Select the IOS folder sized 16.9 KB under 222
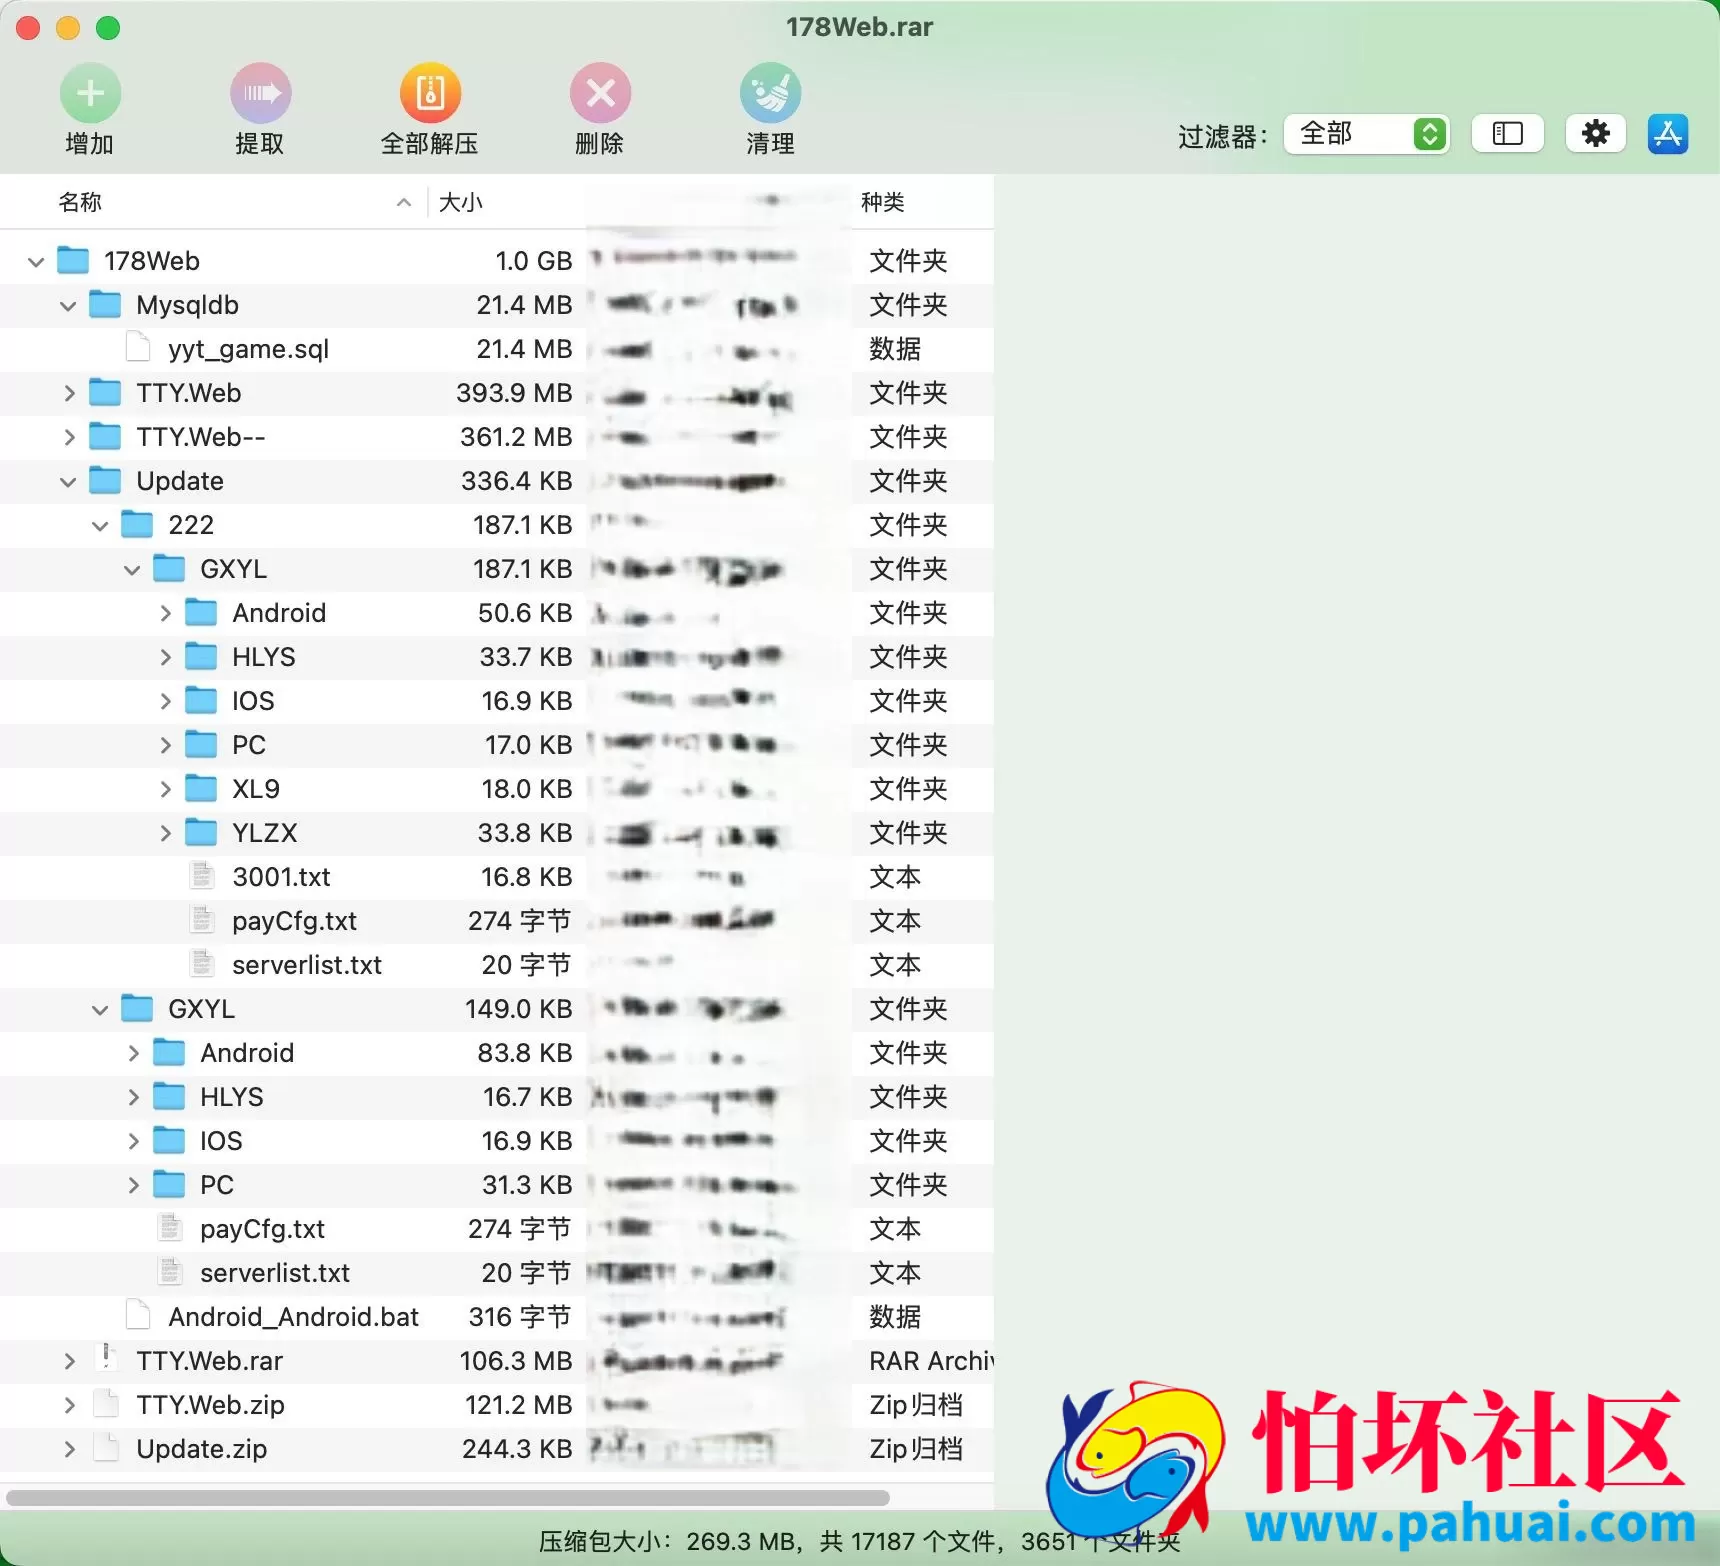The image size is (1720, 1566). 253,701
